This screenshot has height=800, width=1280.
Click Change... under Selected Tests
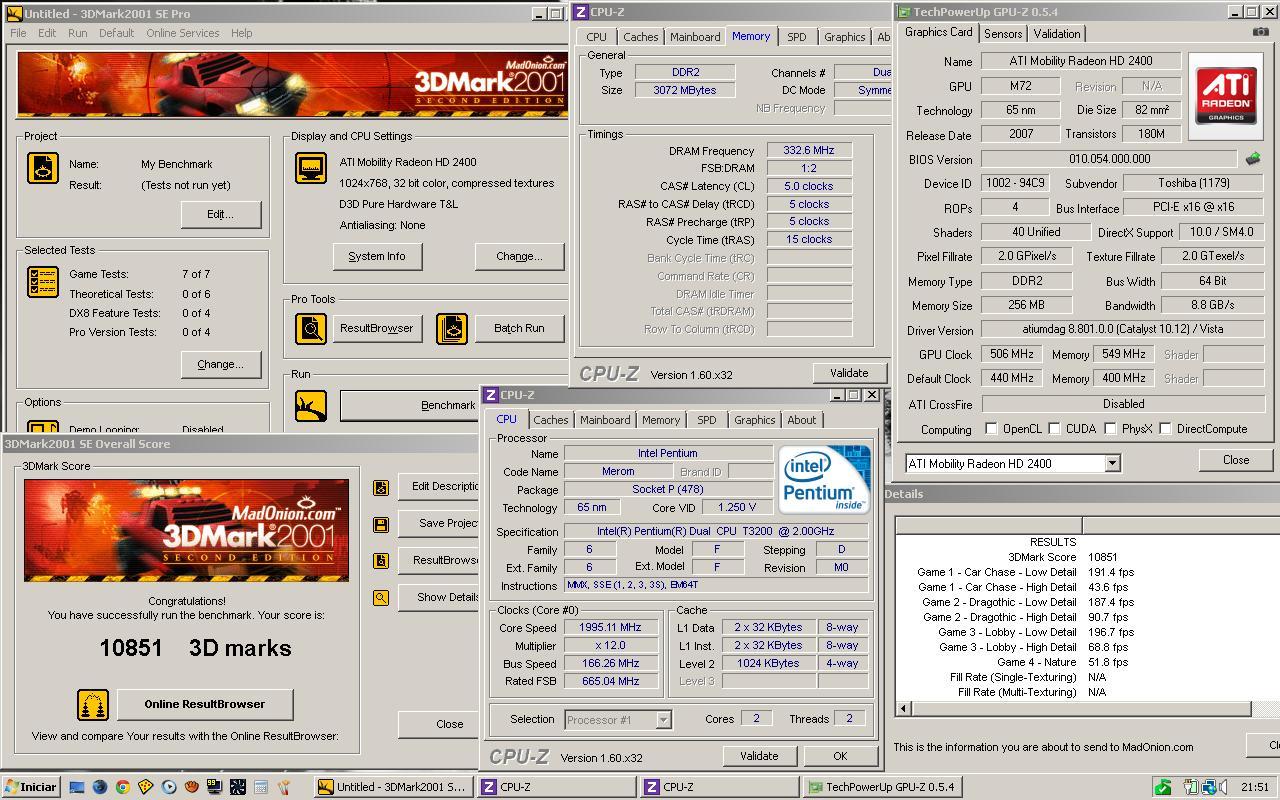coord(220,364)
